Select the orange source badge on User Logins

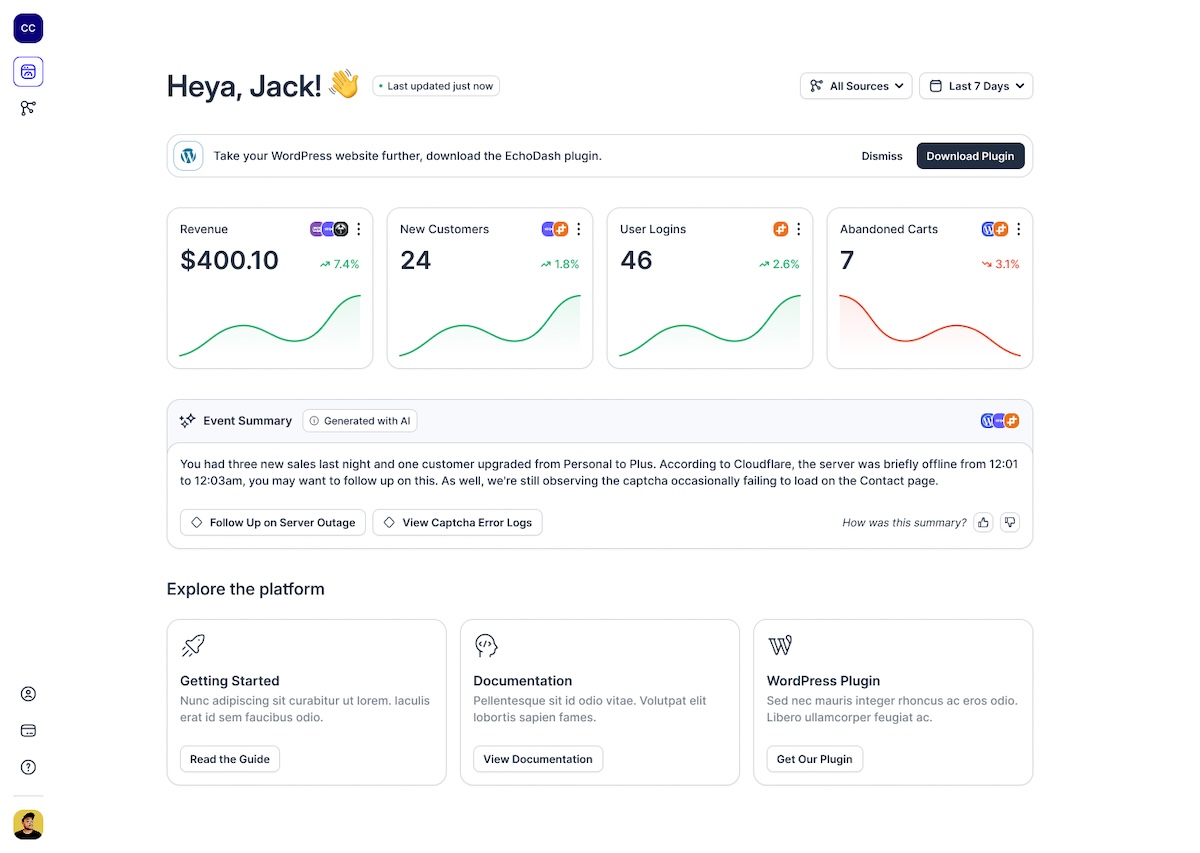(x=780, y=229)
